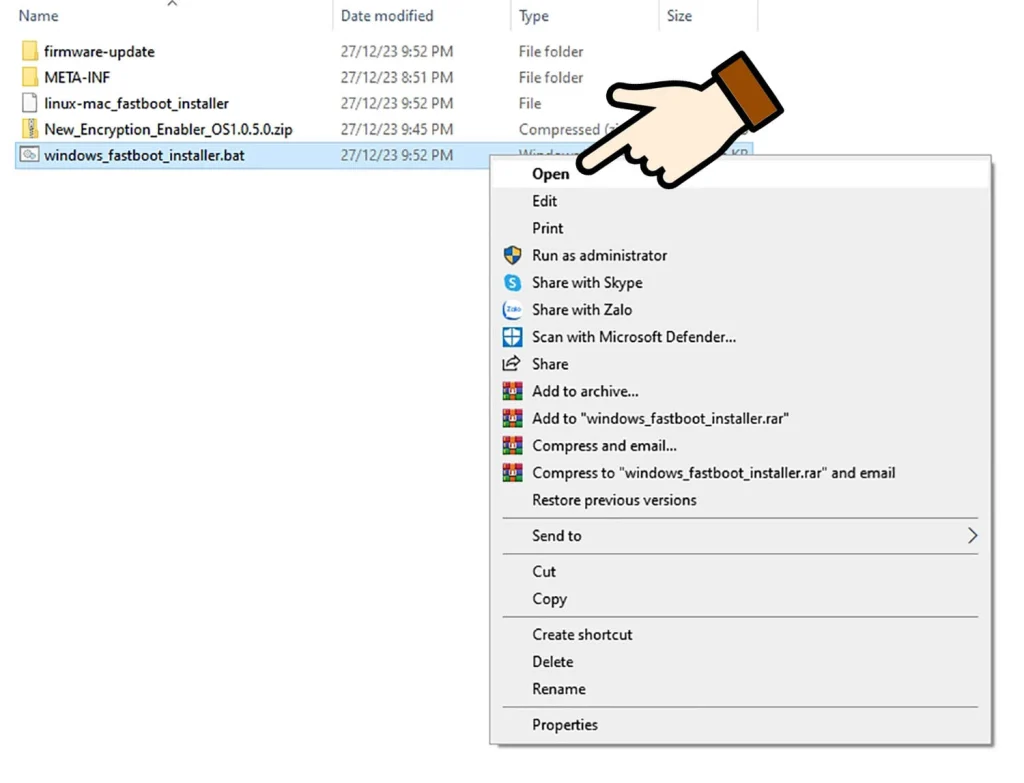Select Edit in the context menu
Image resolution: width=1024 pixels, height=783 pixels.
[x=545, y=201]
